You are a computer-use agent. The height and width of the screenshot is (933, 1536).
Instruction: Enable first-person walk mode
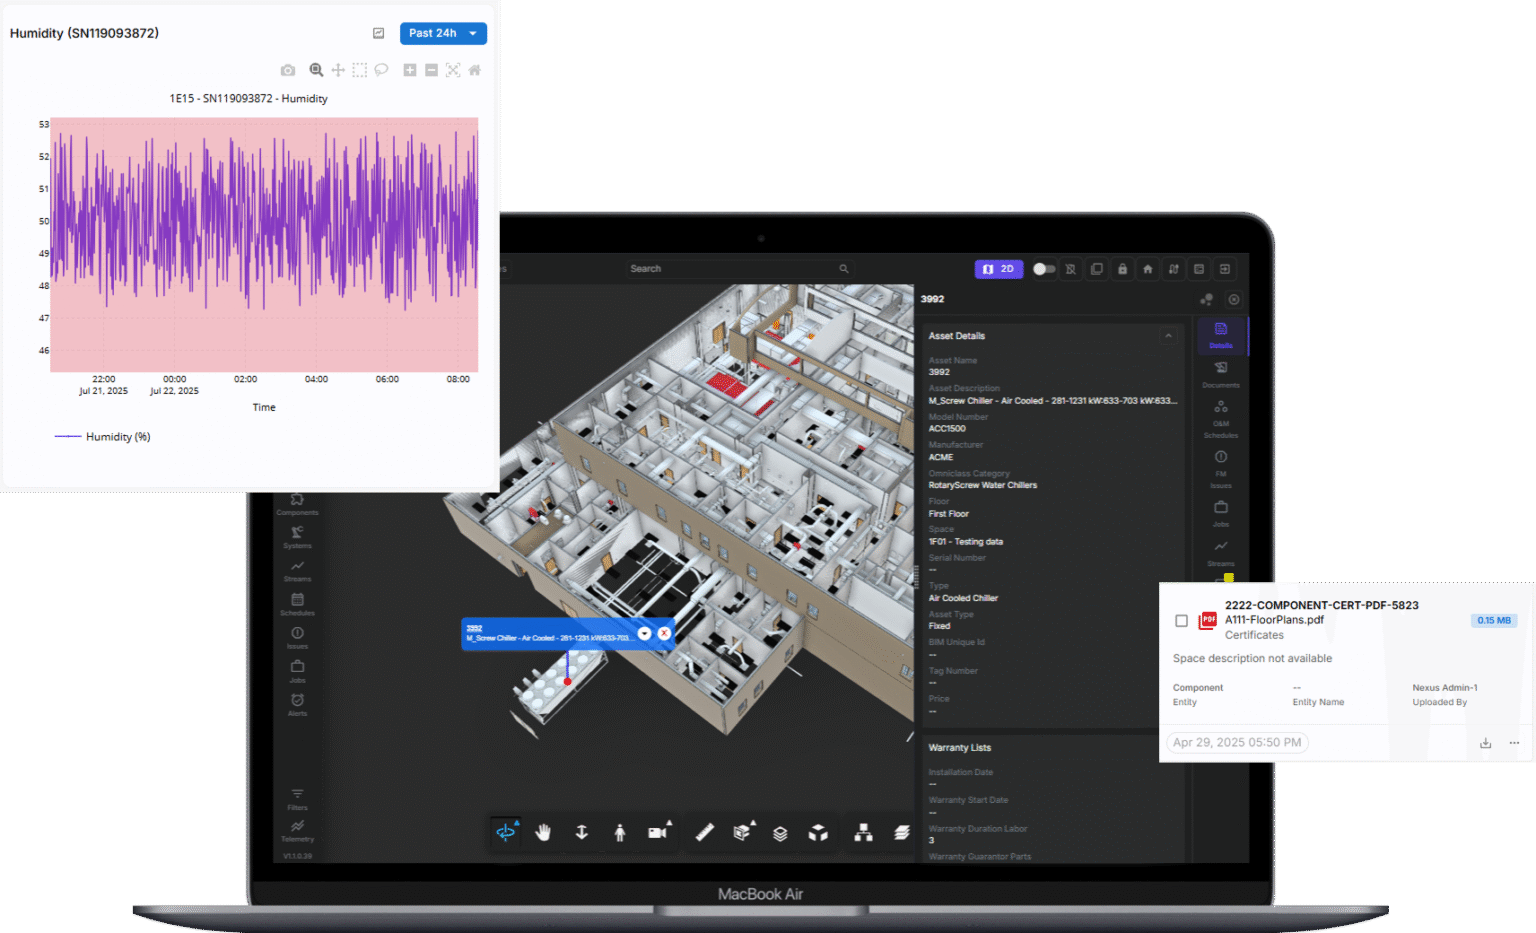pos(620,832)
